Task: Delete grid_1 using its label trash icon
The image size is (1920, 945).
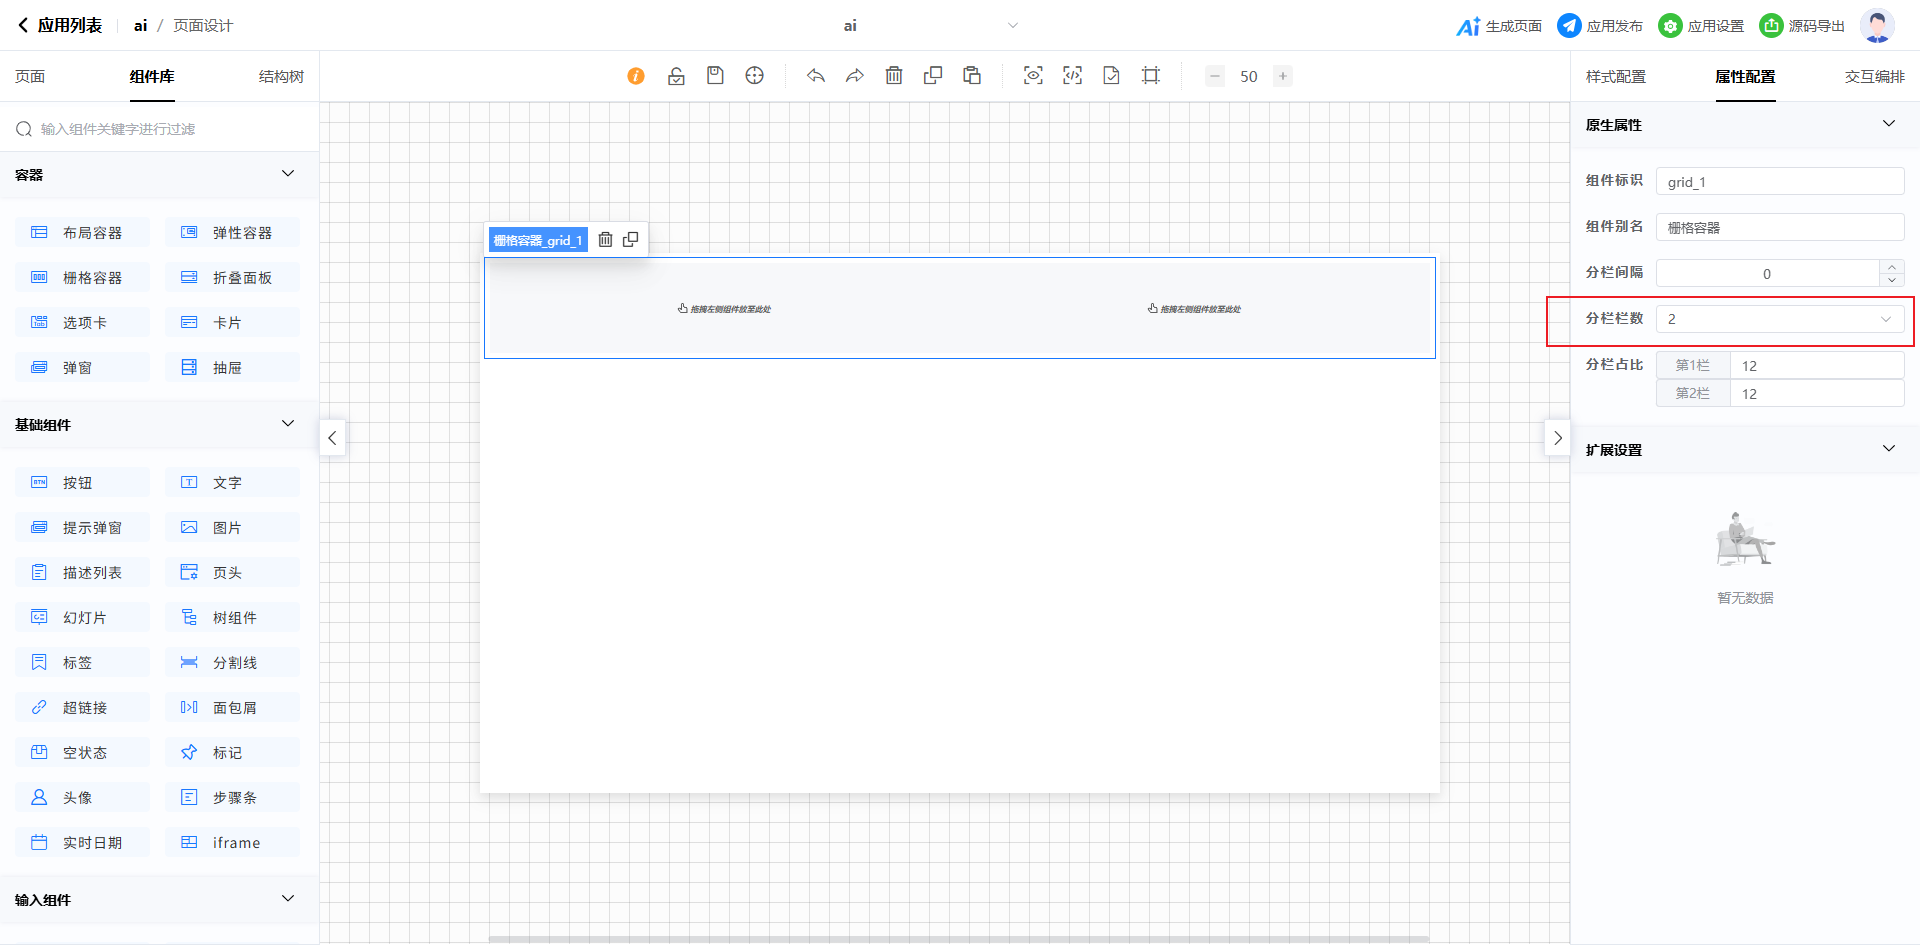Action: coord(605,240)
